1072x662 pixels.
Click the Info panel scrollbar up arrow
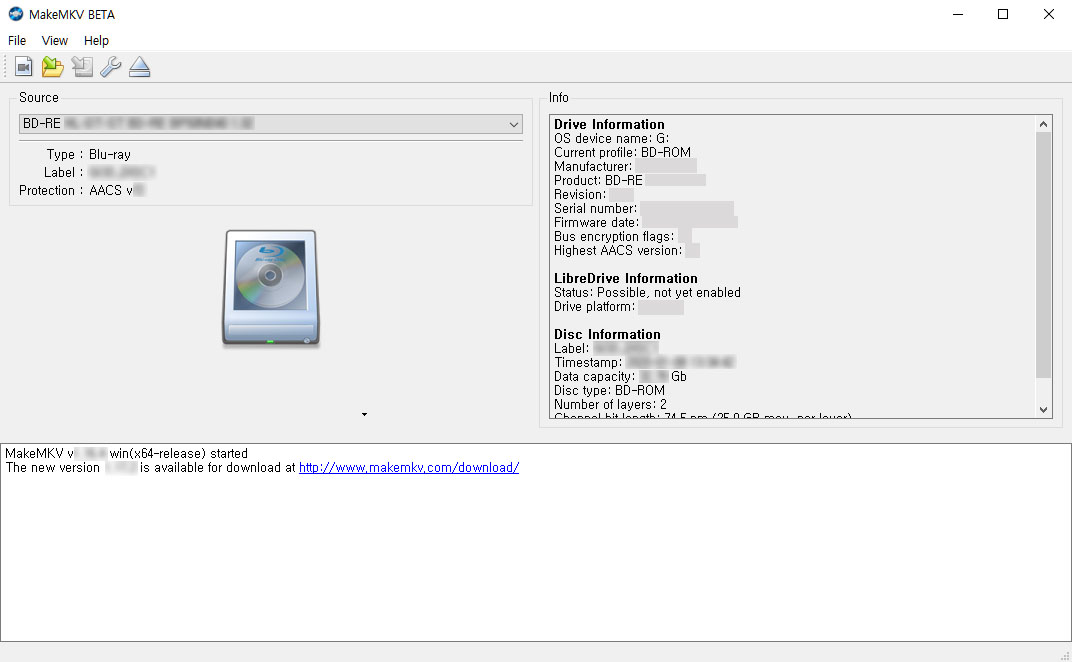point(1043,124)
